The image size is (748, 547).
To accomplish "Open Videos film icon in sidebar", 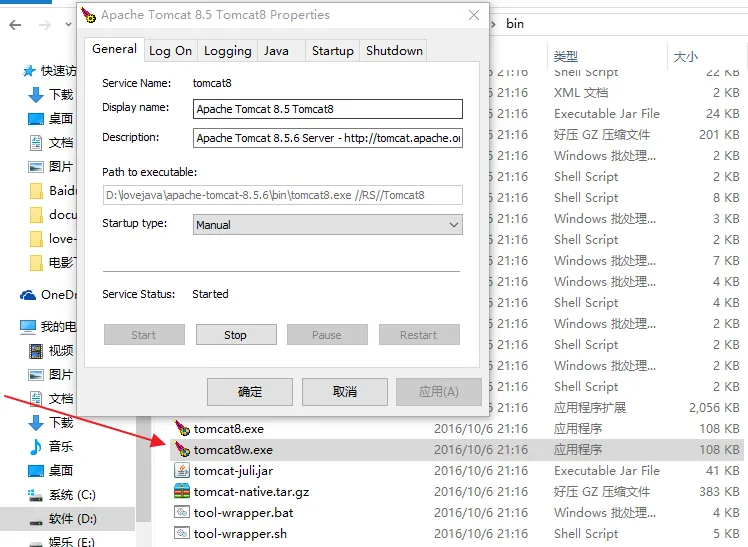I will (36, 351).
